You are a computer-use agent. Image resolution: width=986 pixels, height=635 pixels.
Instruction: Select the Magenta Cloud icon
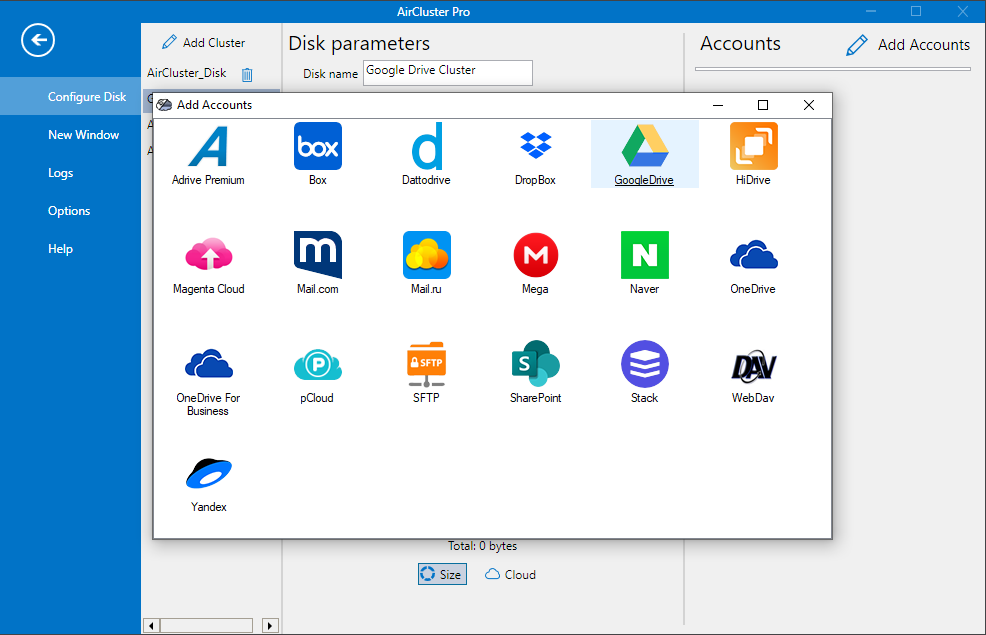209,255
